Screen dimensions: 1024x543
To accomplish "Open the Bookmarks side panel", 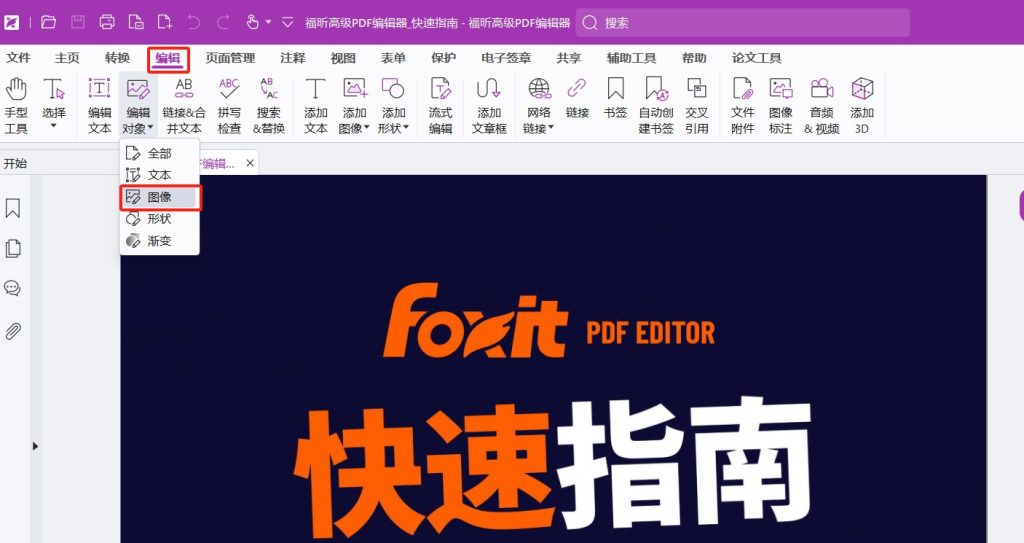I will (x=12, y=208).
